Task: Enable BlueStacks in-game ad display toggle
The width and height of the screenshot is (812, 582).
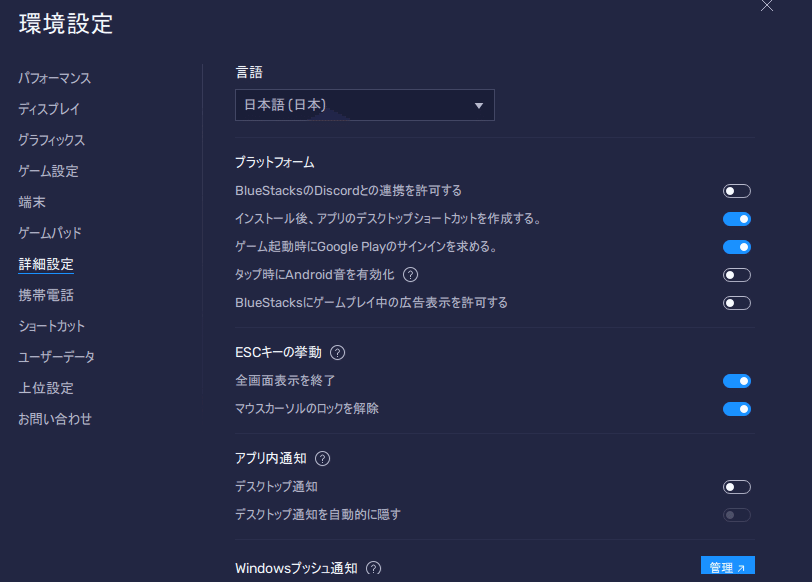Action: pos(736,303)
